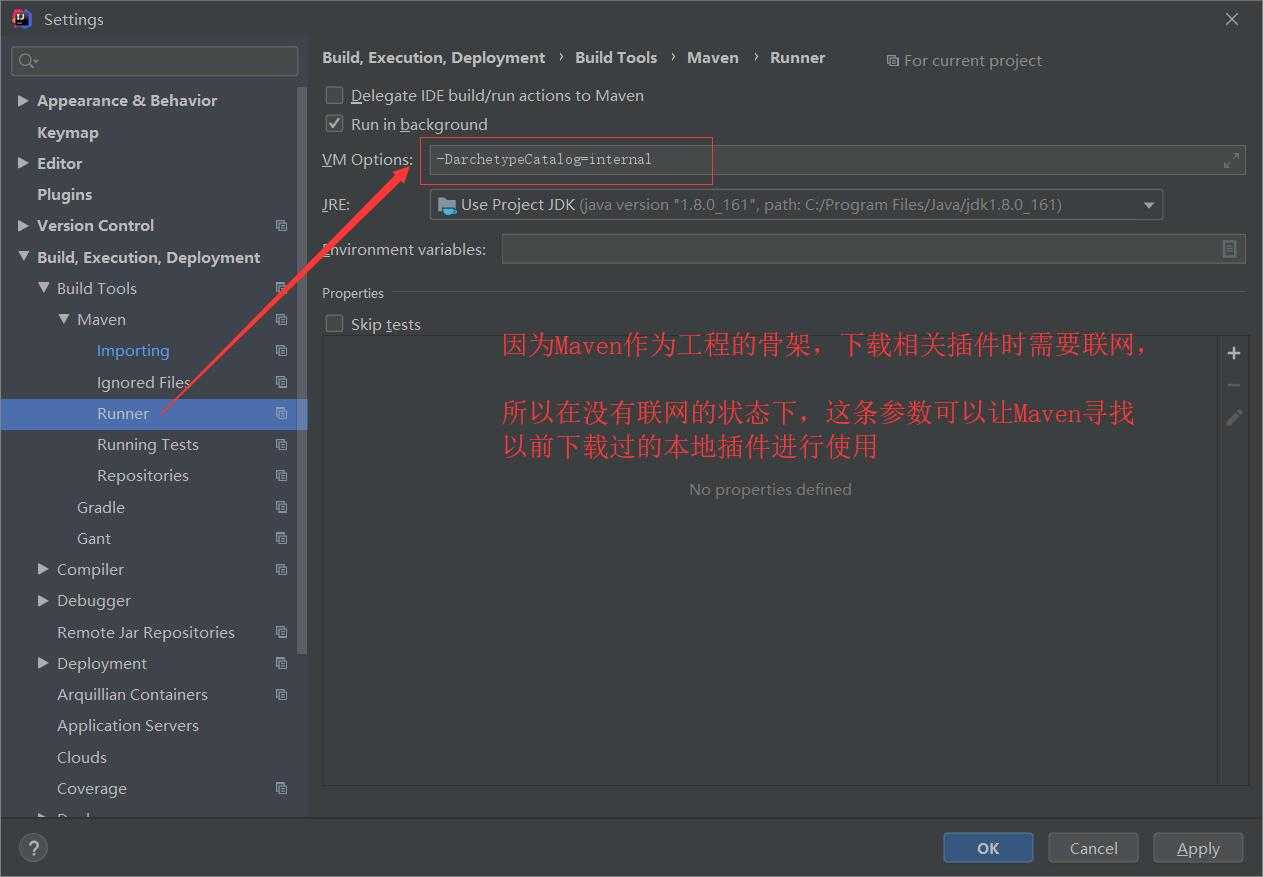This screenshot has width=1263, height=877.
Task: Click the search magnifier icon in settings search
Action: coord(28,61)
